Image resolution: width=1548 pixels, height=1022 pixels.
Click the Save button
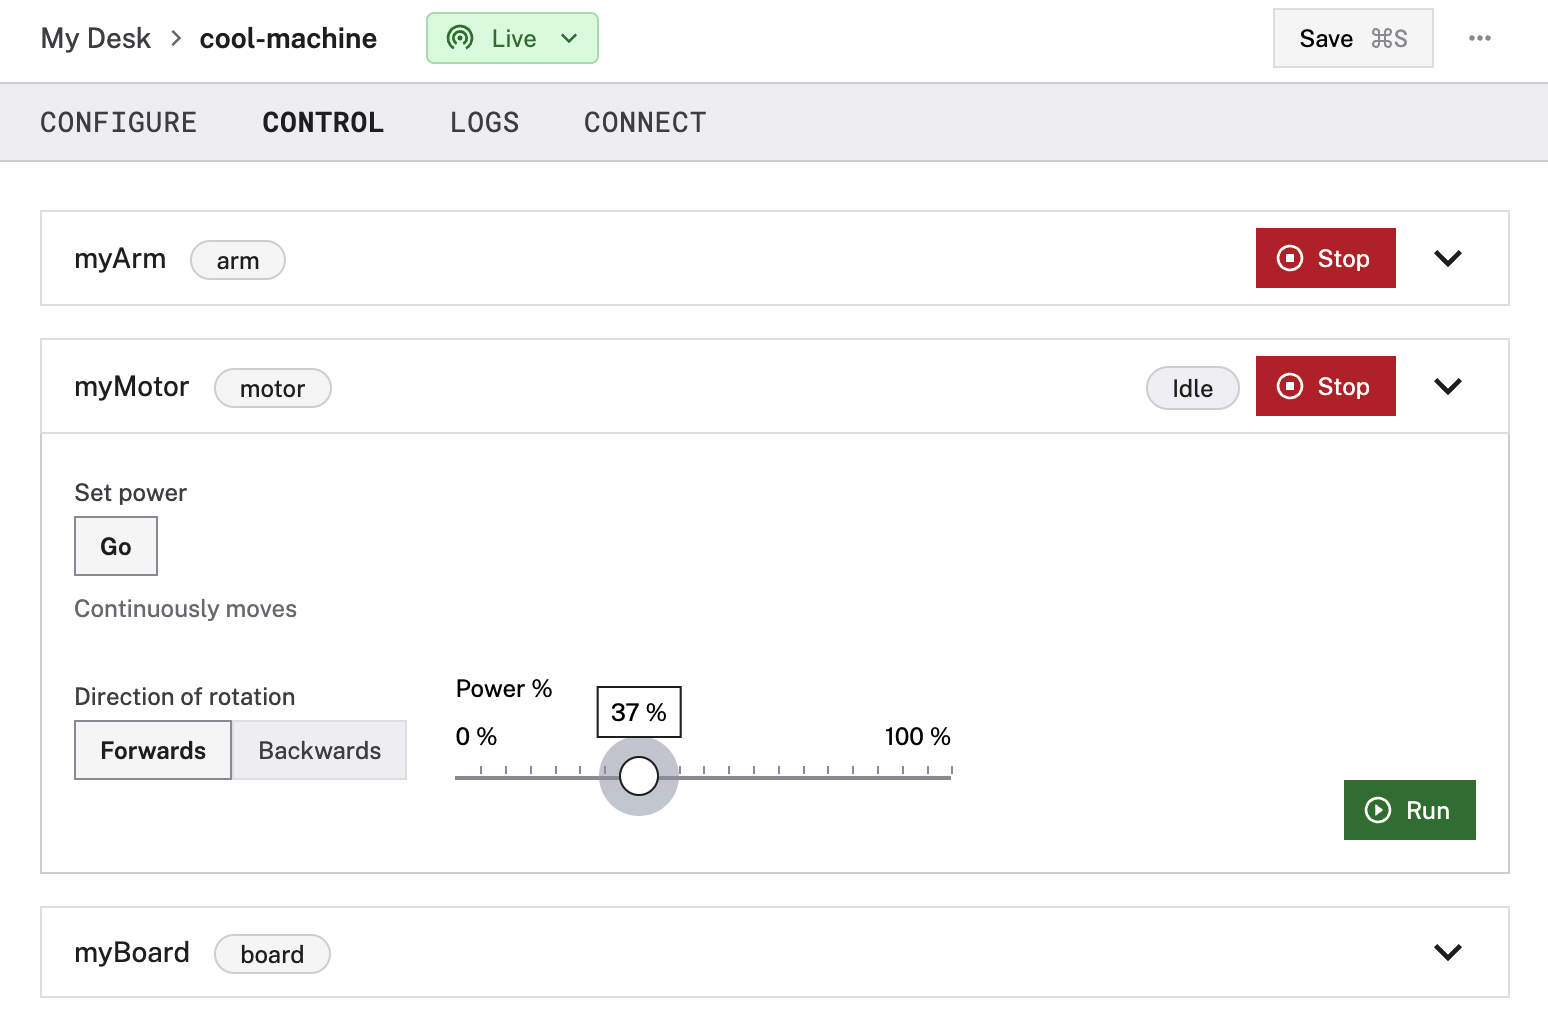[1352, 38]
